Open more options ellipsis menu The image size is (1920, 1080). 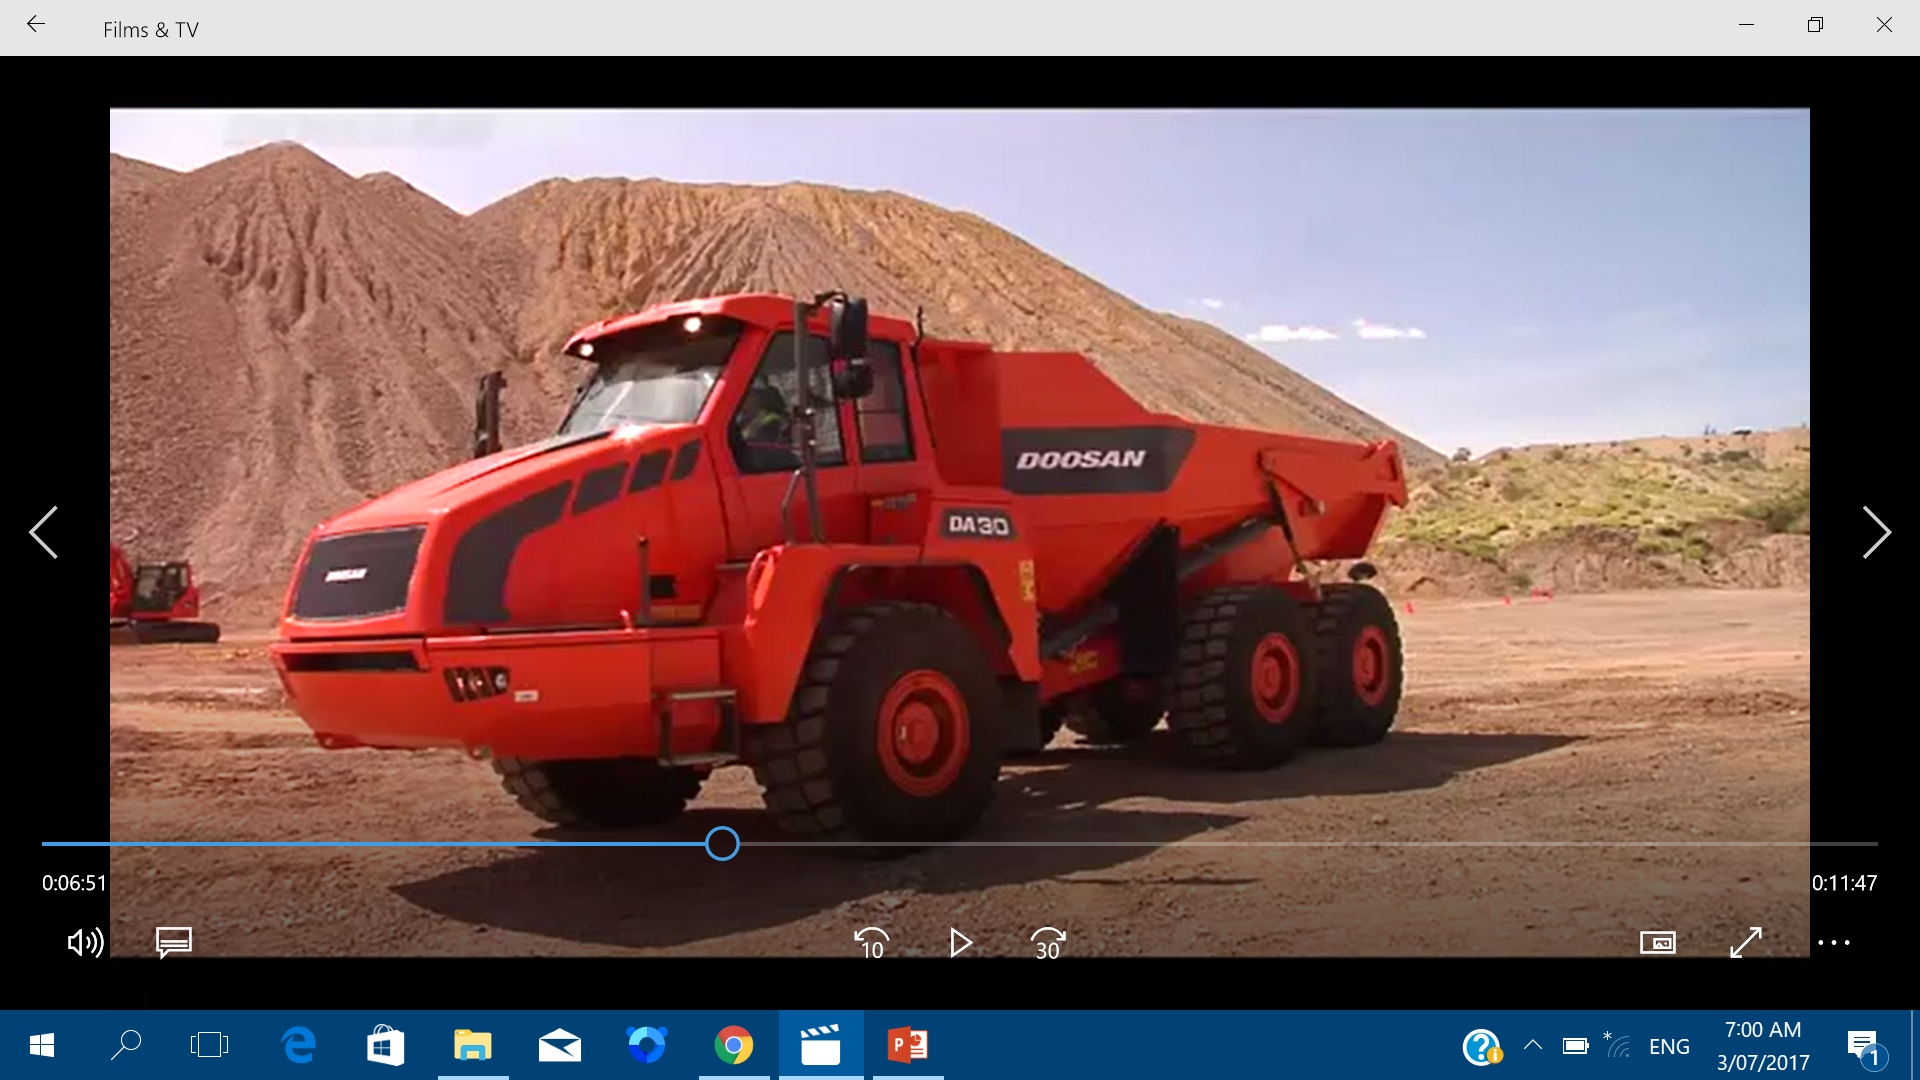point(1834,942)
